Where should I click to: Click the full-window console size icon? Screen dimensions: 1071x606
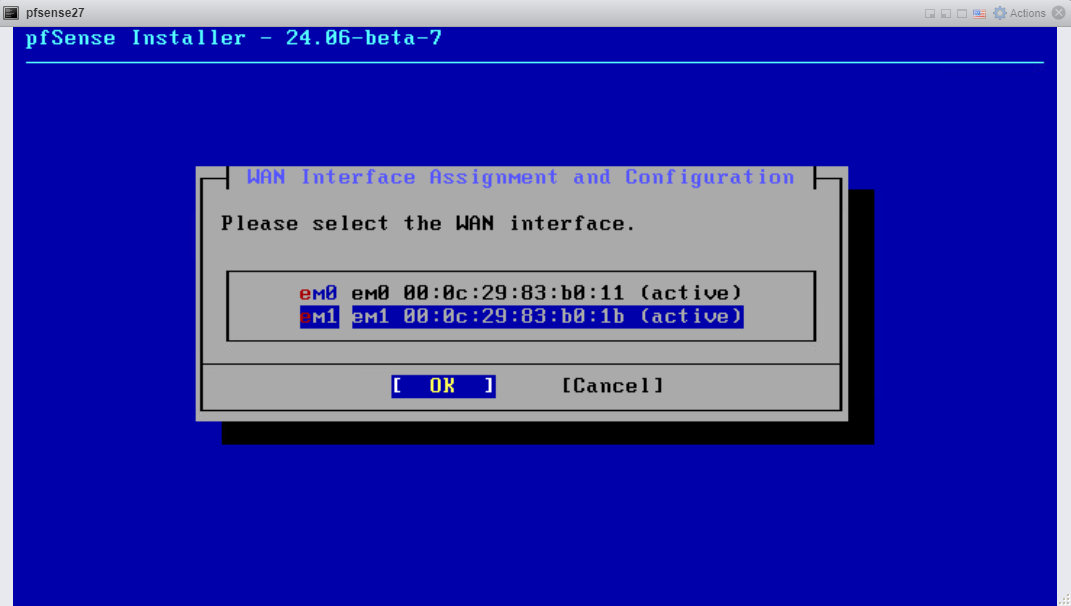click(962, 13)
